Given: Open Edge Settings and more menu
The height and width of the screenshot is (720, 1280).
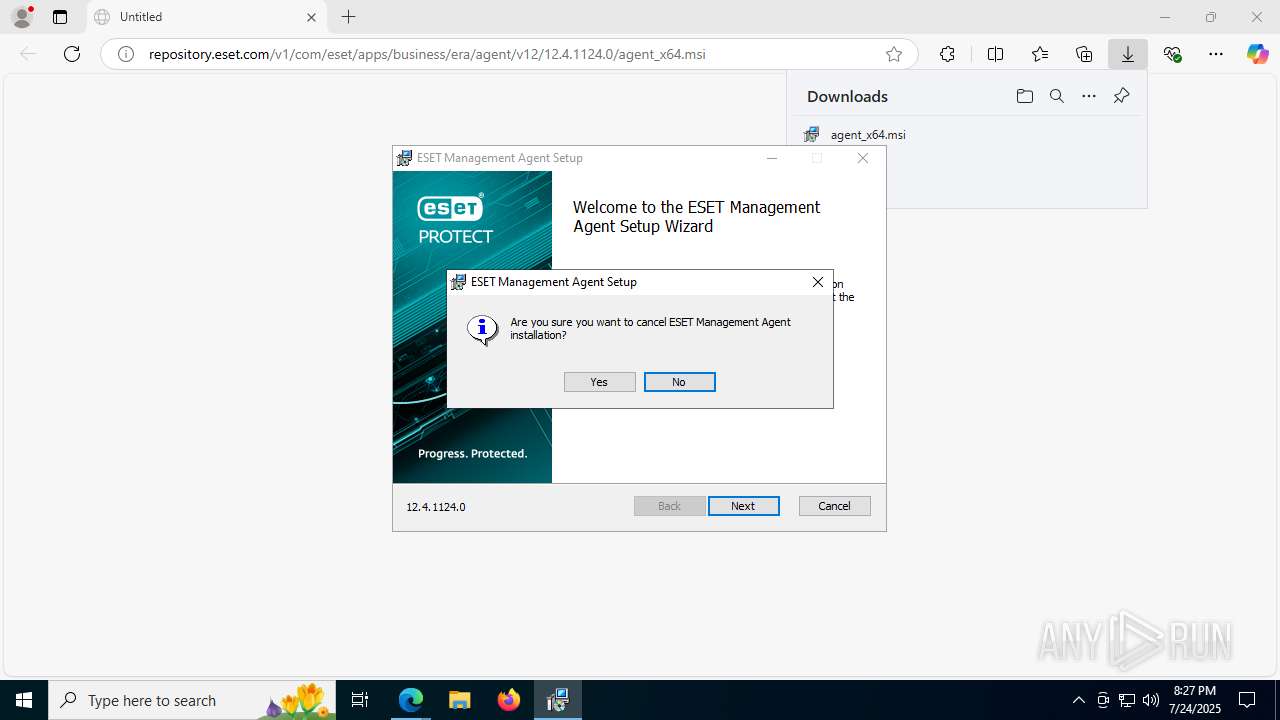Looking at the screenshot, I should pyautogui.click(x=1216, y=54).
